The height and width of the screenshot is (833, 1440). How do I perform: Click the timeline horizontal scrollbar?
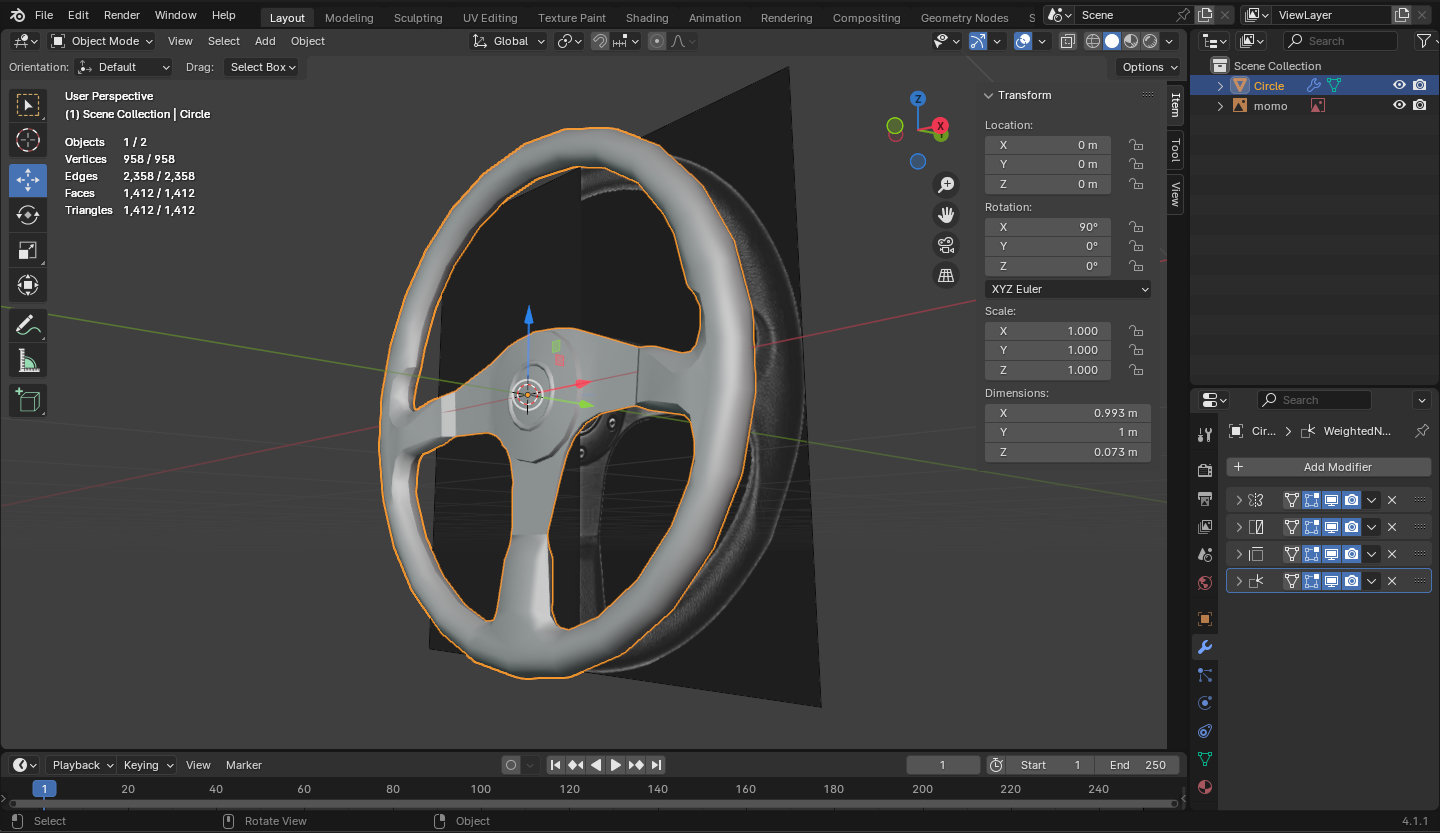590,803
